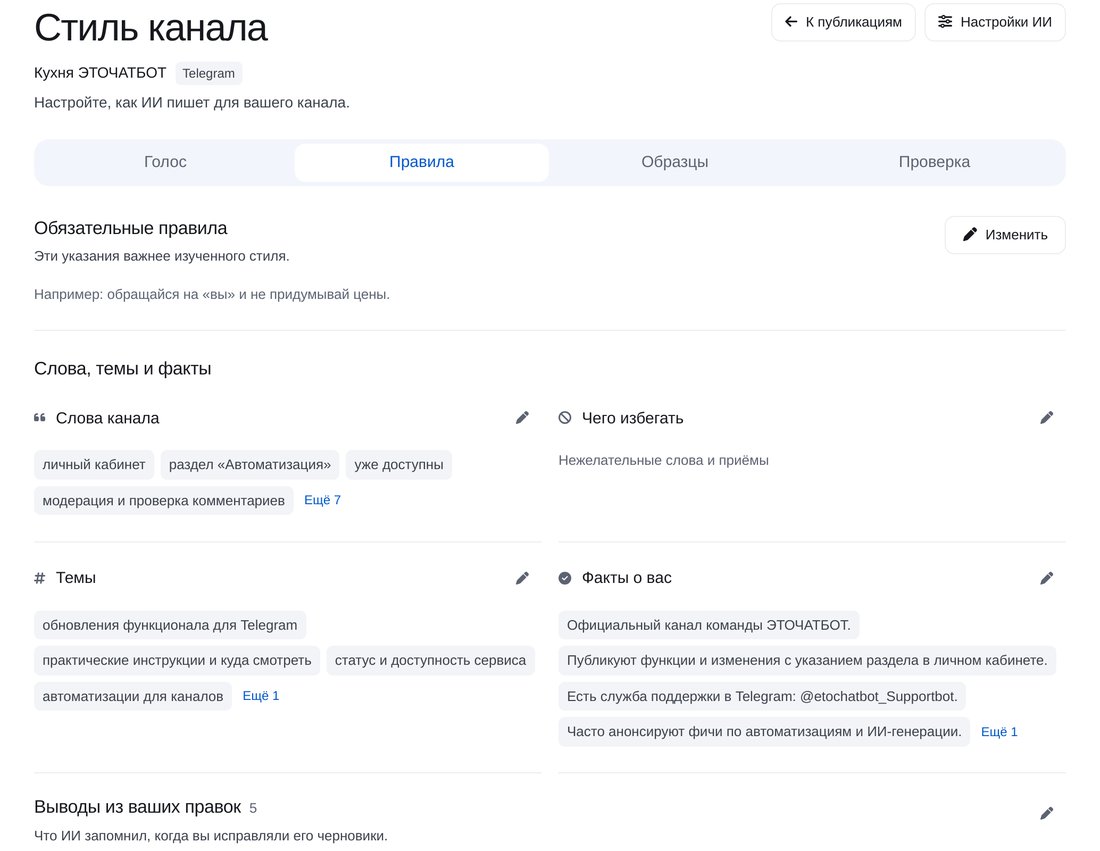This screenshot has width=1100, height=851.
Task: Switch to the «Голос» tab
Action: (x=165, y=162)
